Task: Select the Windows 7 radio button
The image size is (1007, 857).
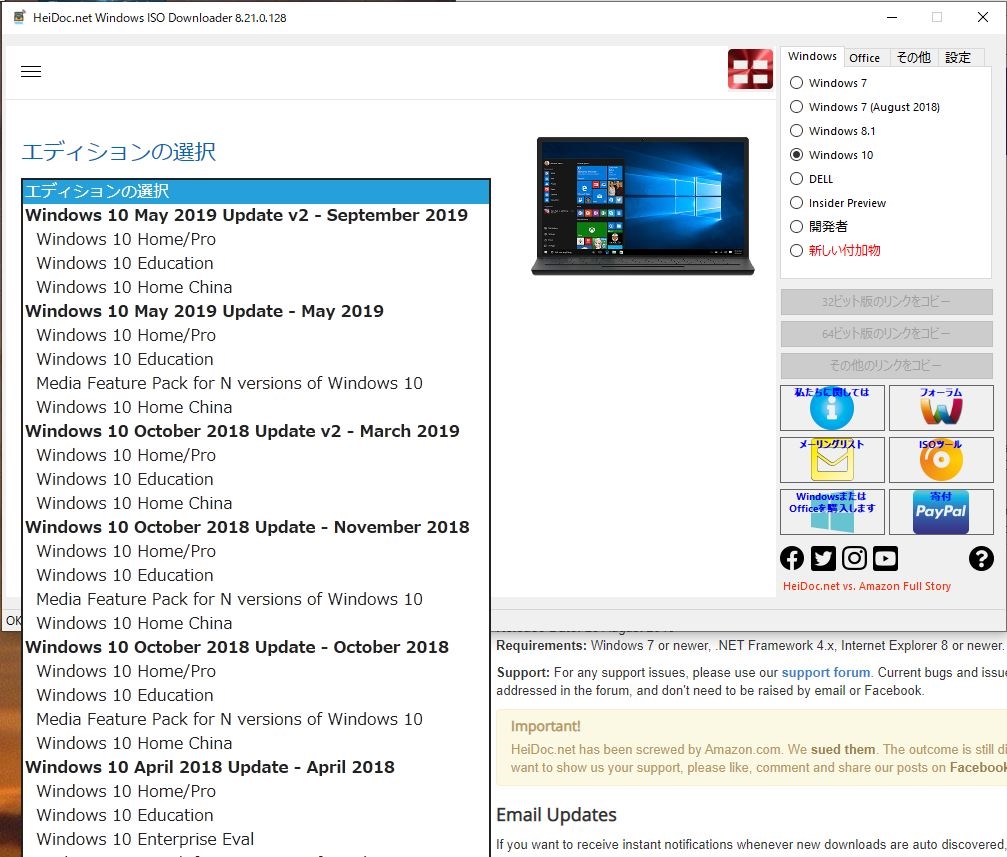Action: [x=796, y=83]
